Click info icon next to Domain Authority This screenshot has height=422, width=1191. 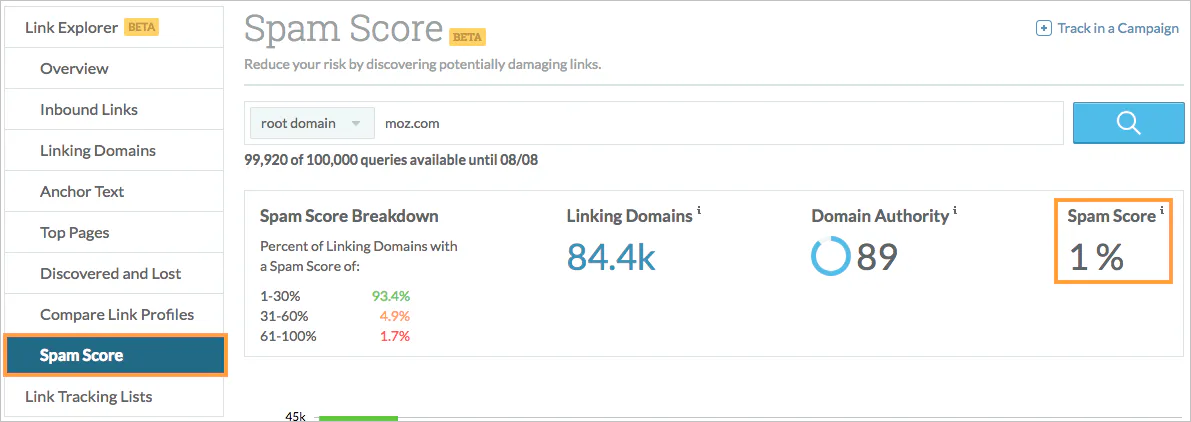[956, 210]
